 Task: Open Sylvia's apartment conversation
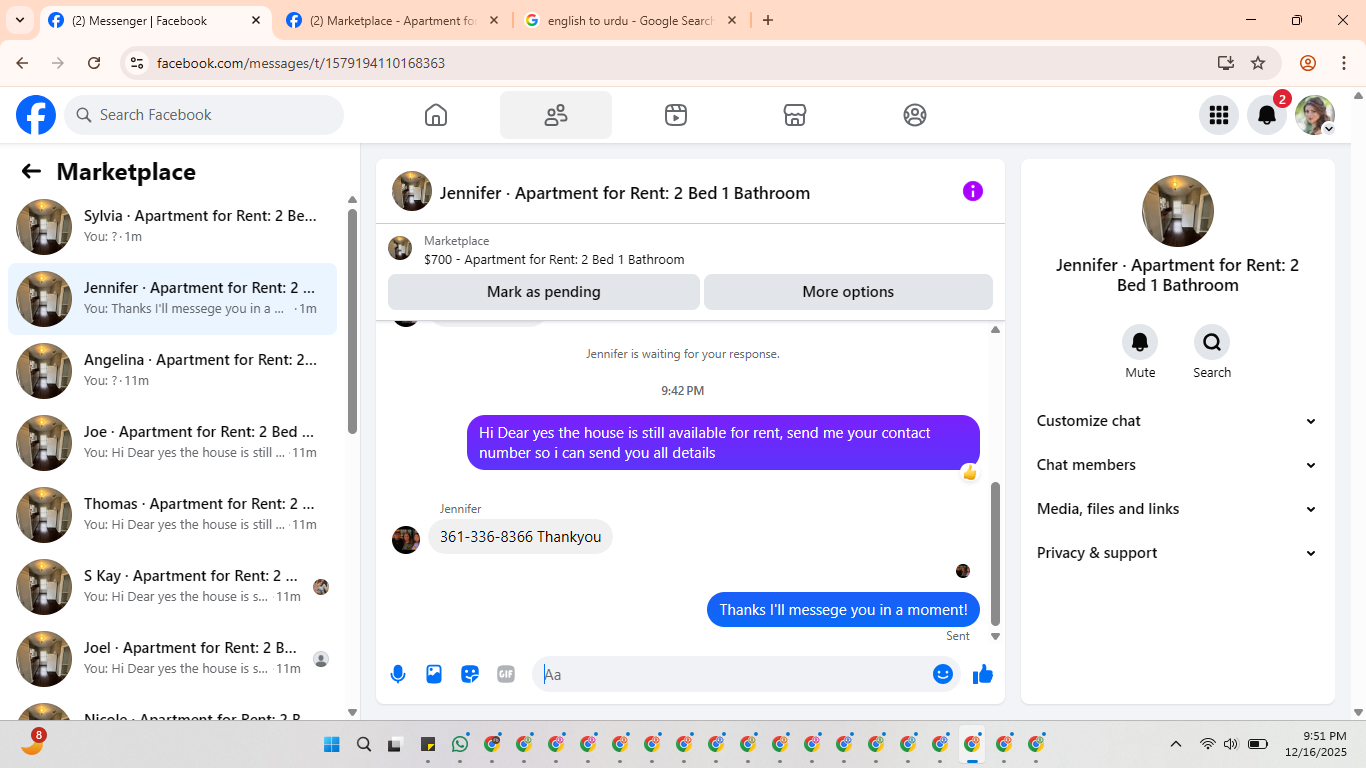tap(172, 227)
